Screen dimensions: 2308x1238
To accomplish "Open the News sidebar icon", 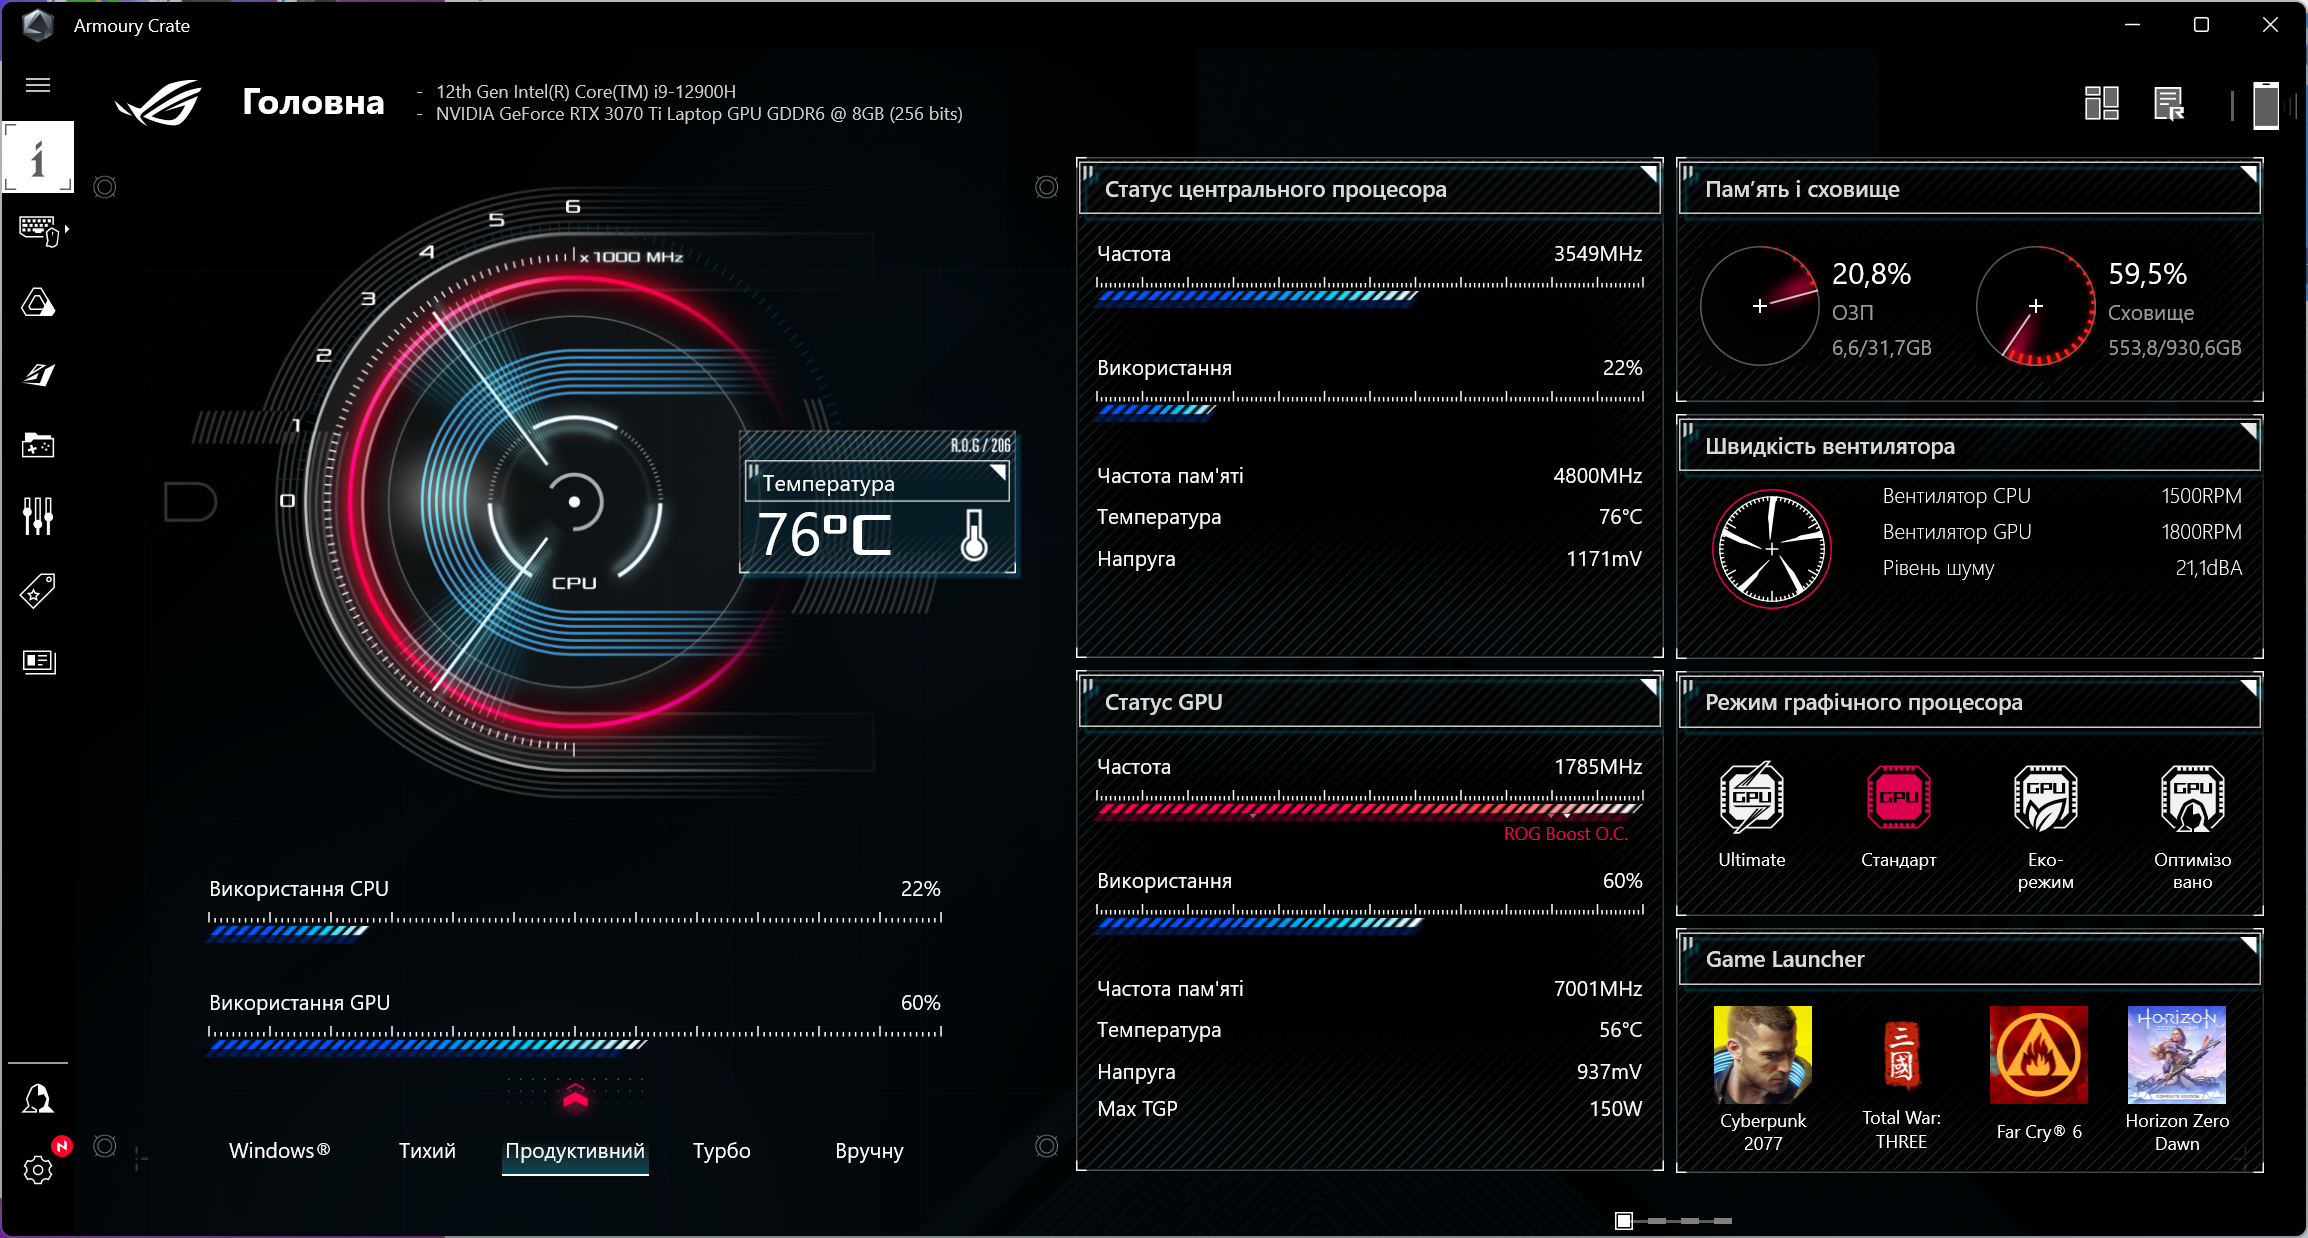I will (x=38, y=661).
